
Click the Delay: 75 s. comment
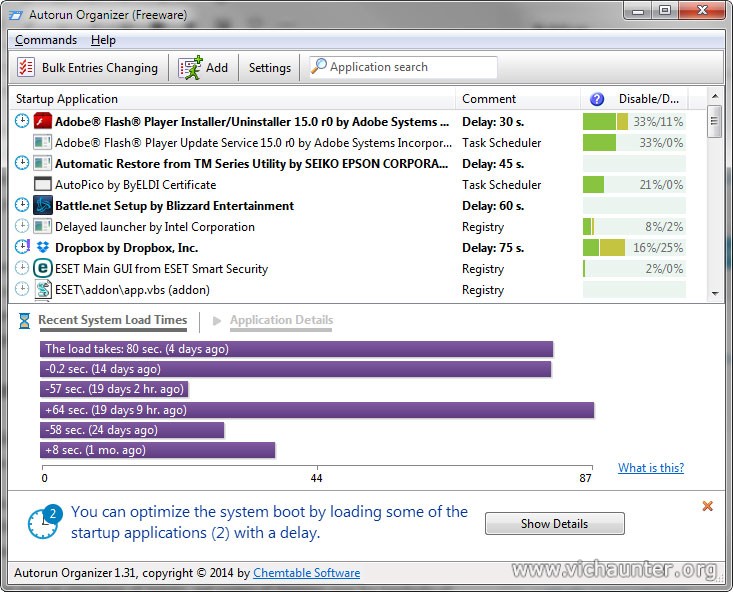point(493,248)
